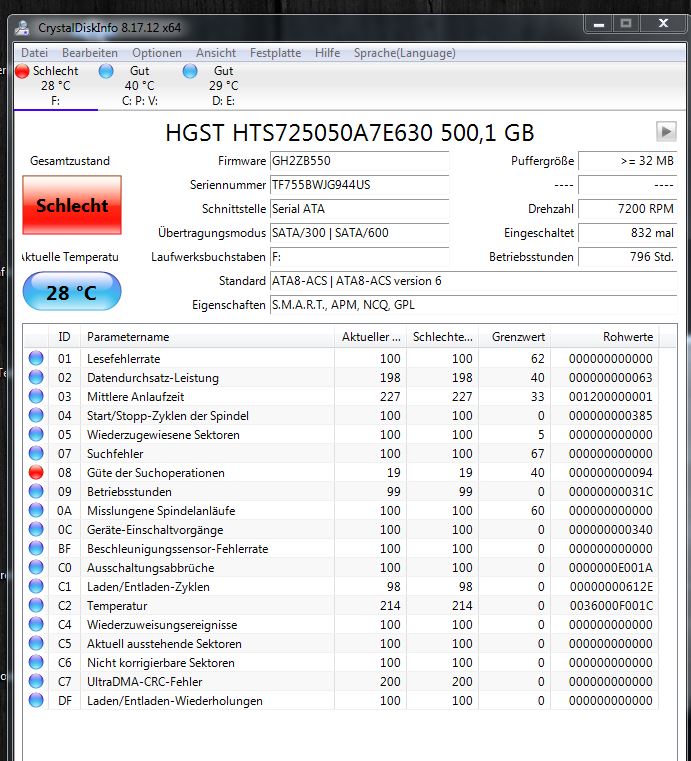Click the Aktueller column header
The height and width of the screenshot is (761, 691).
370,337
